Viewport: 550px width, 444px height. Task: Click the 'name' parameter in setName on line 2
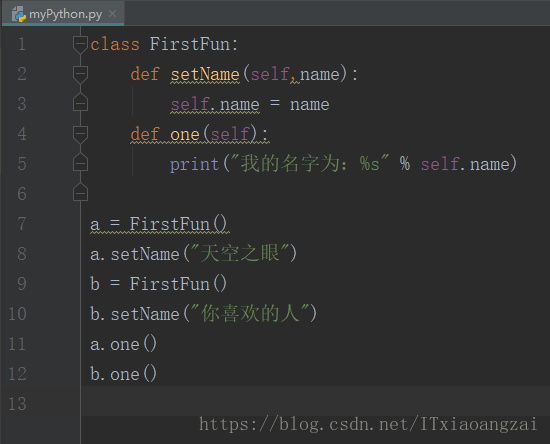(320, 75)
